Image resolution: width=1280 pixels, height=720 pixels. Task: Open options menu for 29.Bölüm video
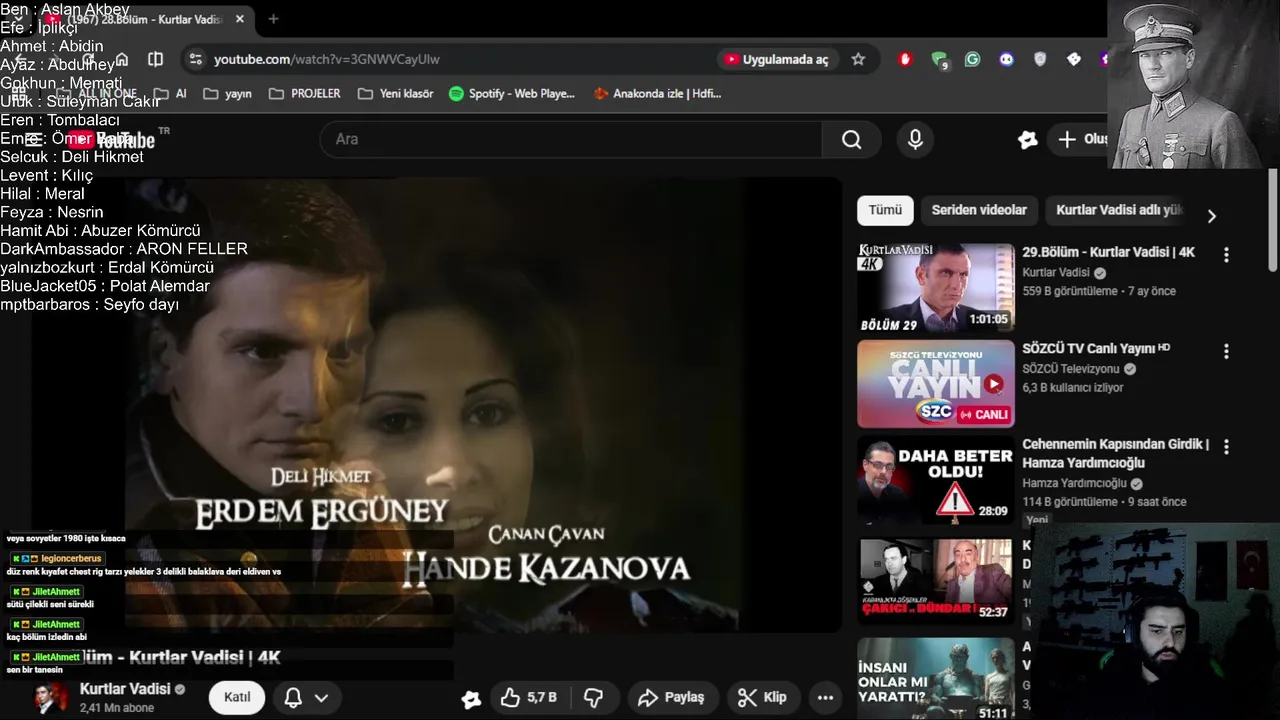point(1226,255)
